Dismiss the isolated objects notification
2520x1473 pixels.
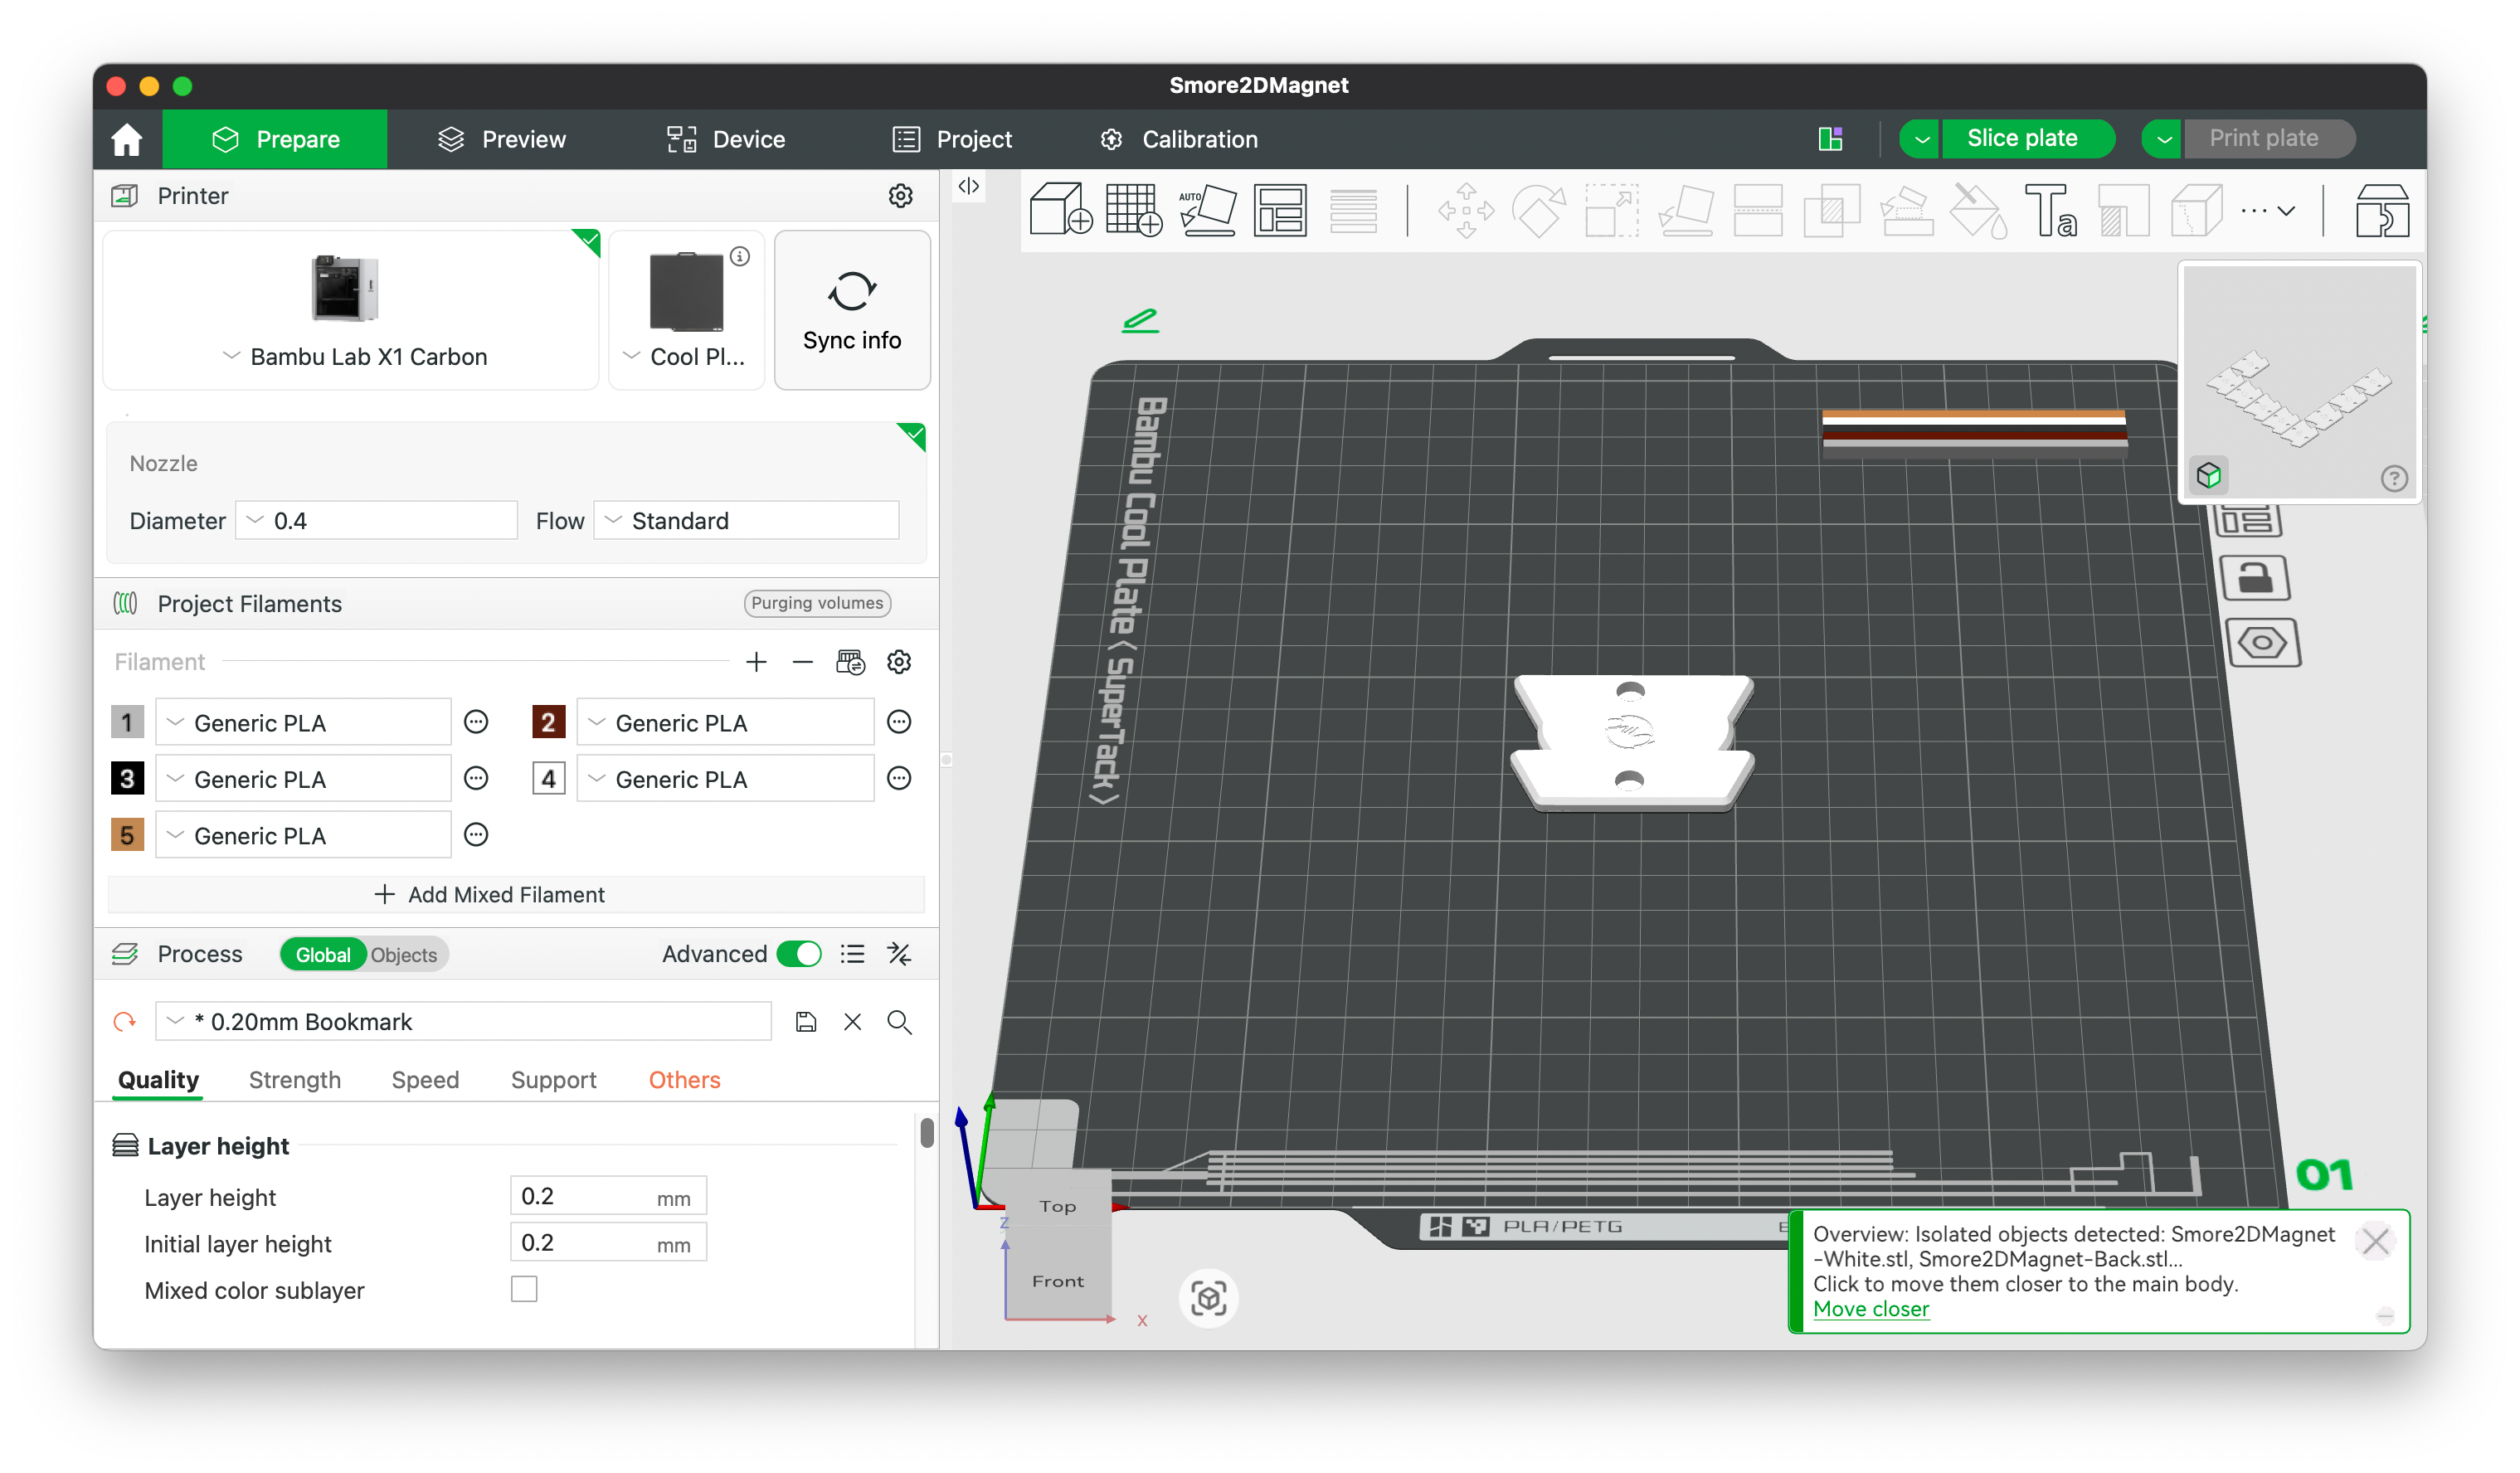click(2375, 1242)
